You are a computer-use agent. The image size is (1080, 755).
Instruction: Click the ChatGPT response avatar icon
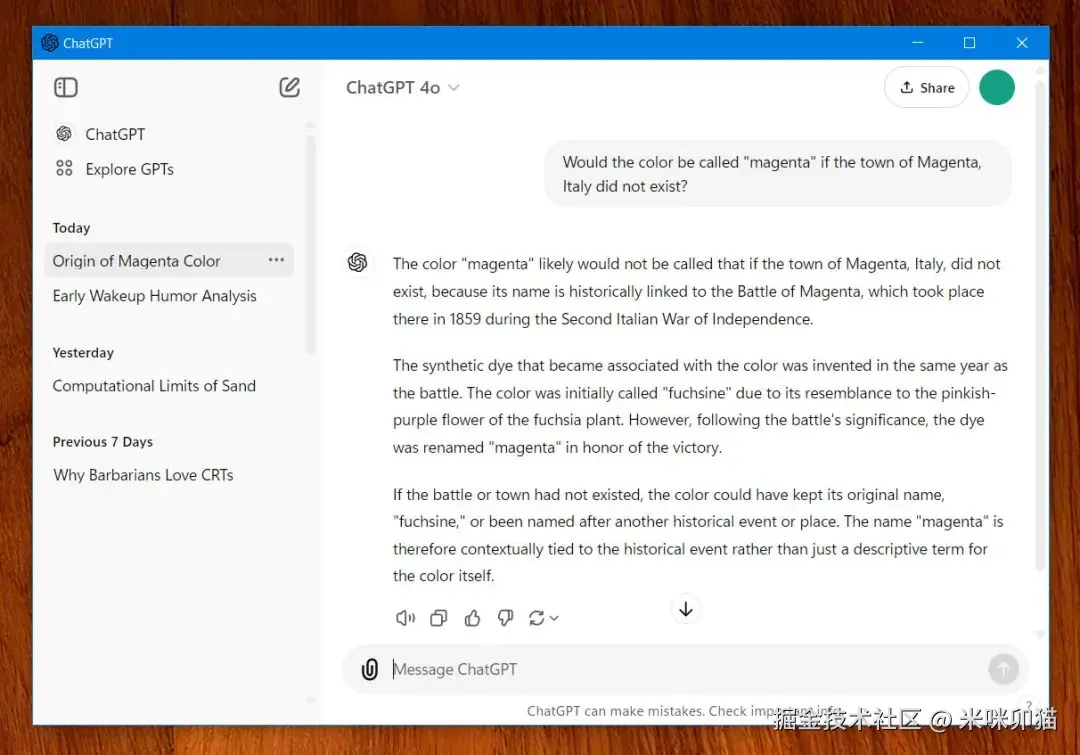point(357,262)
